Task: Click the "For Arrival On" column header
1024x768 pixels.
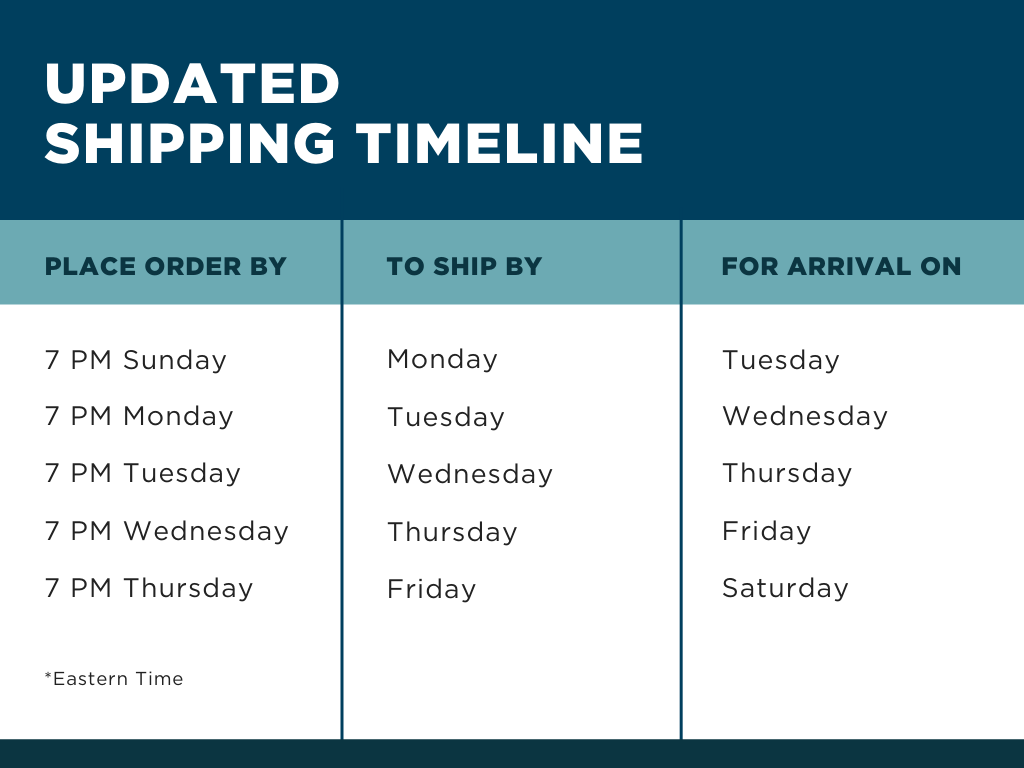Action: point(841,267)
